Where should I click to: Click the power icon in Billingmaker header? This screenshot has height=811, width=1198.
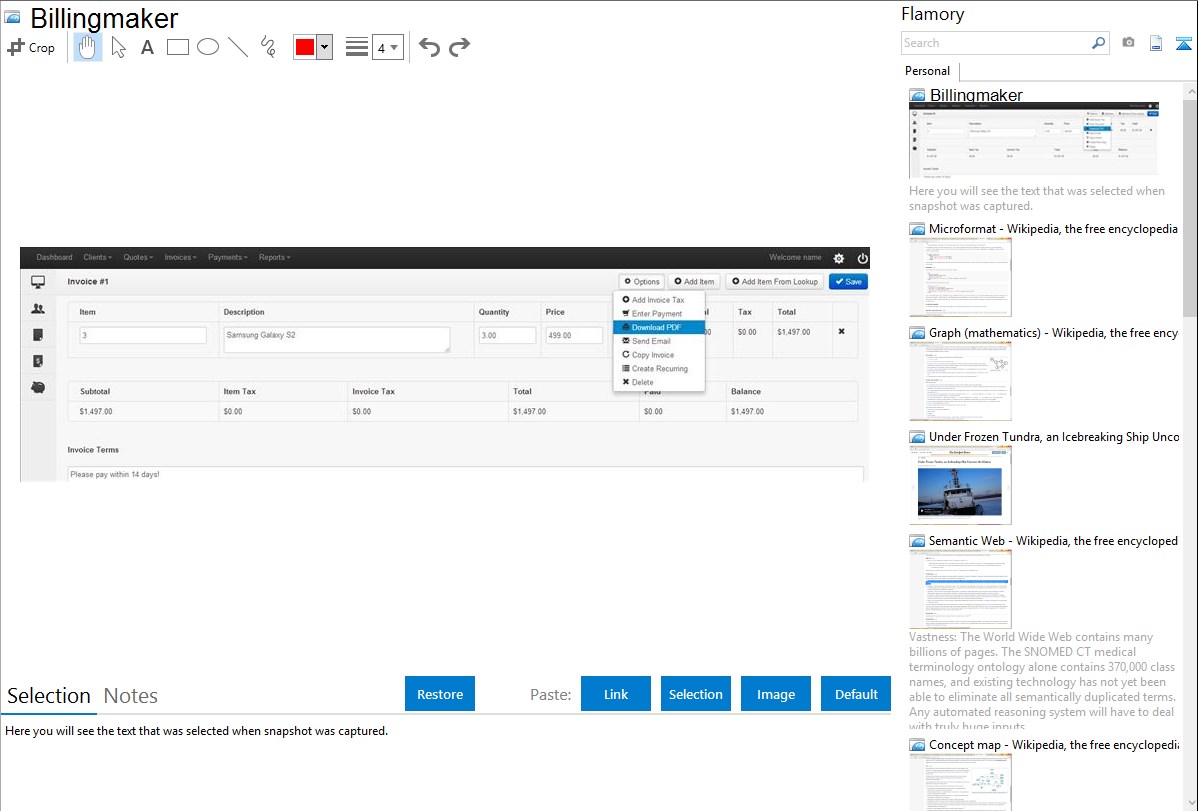tap(863, 258)
